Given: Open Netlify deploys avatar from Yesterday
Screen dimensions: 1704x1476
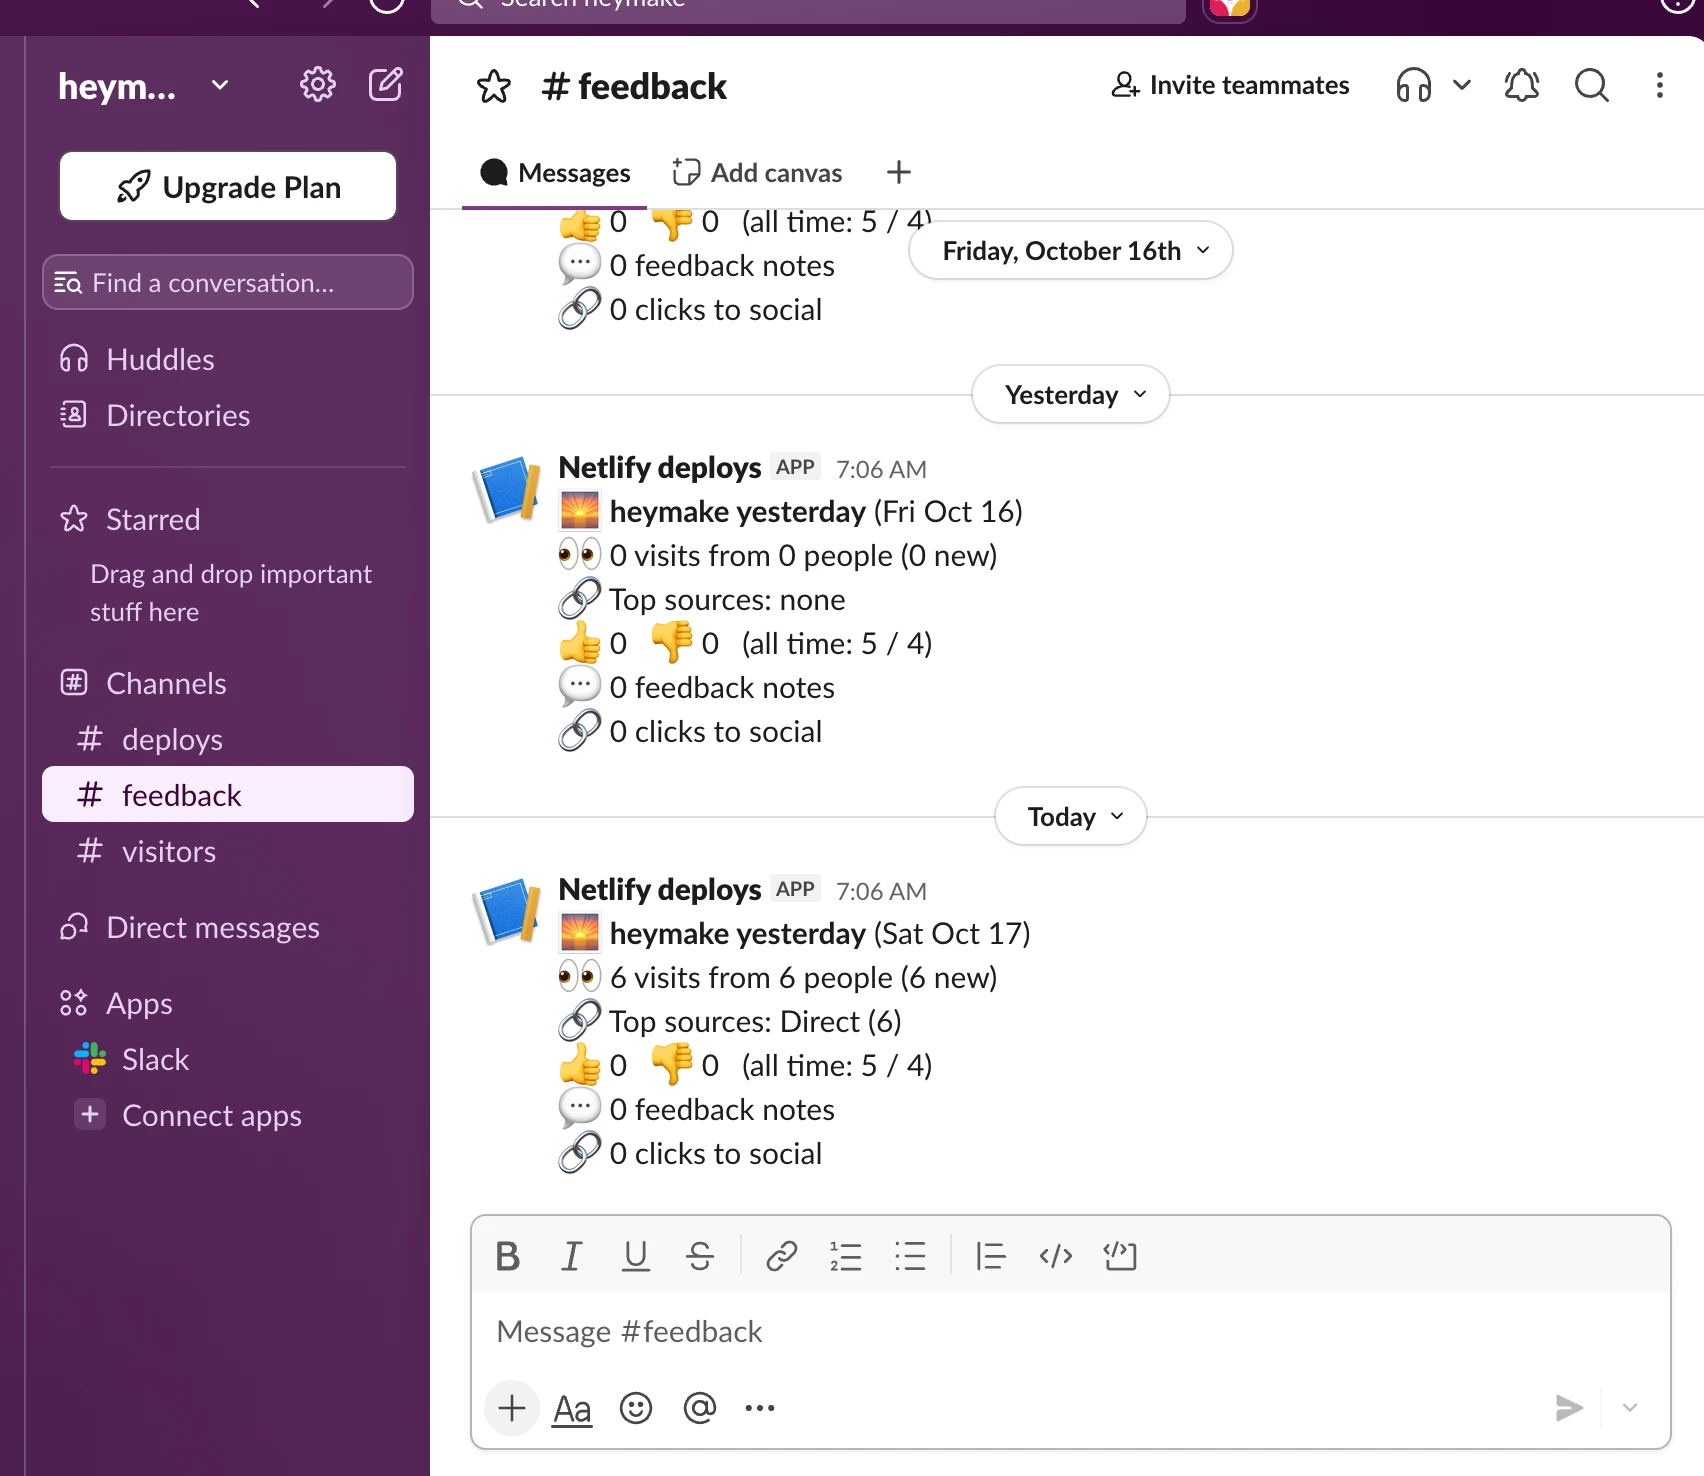Looking at the screenshot, I should pos(508,490).
